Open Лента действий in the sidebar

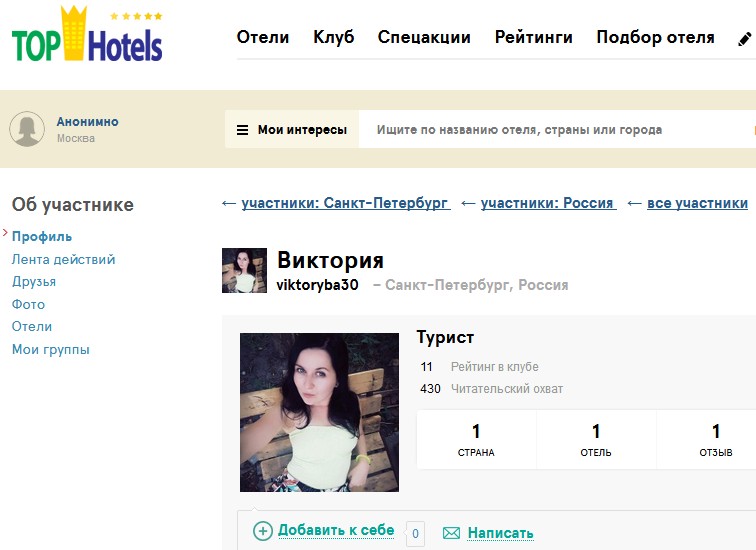coord(64,259)
